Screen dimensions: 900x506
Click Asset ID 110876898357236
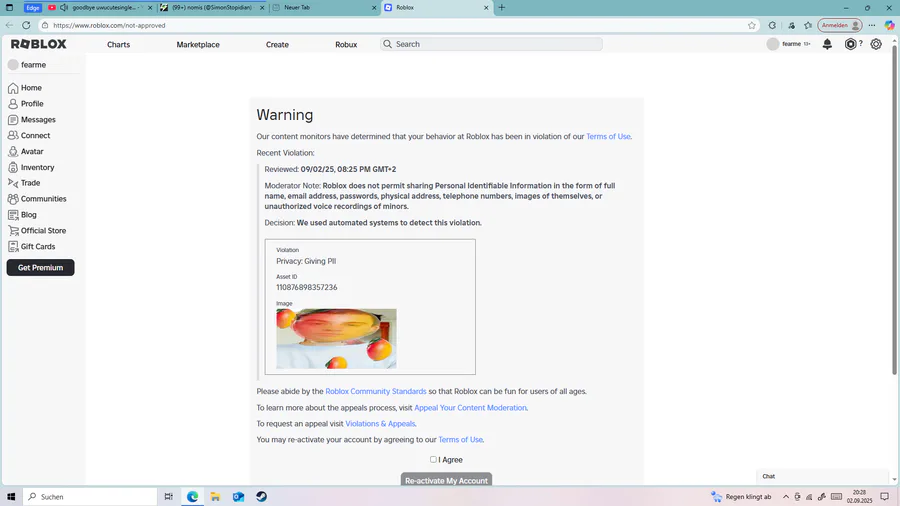307,287
